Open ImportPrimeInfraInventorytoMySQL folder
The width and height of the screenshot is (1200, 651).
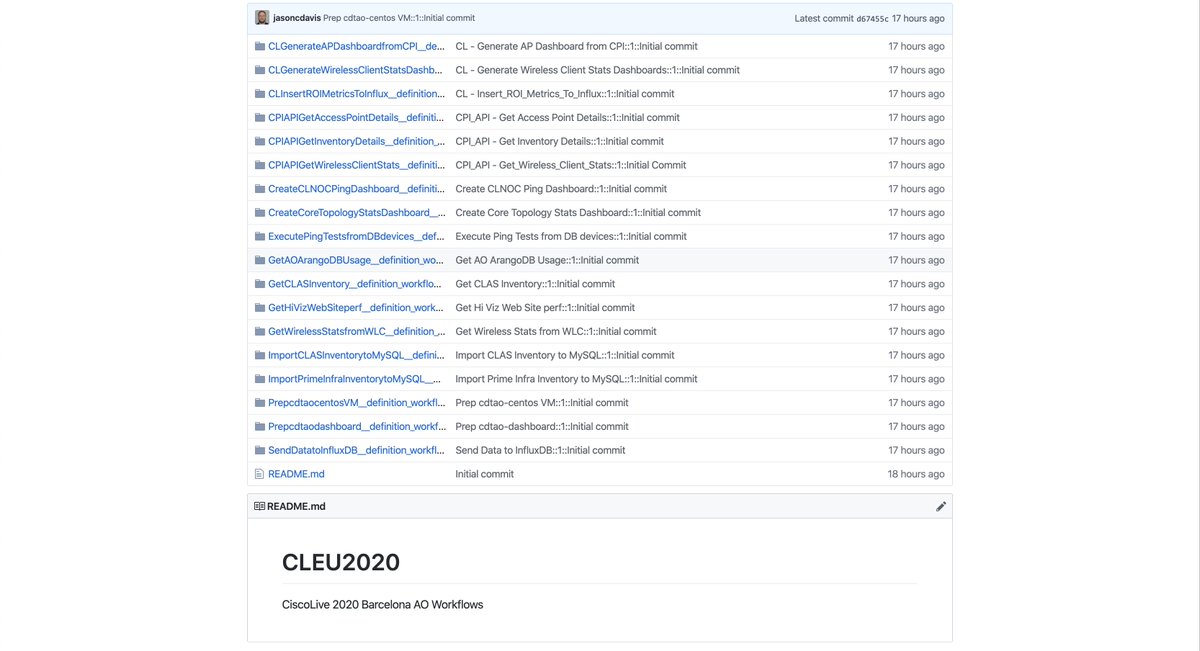[356, 379]
